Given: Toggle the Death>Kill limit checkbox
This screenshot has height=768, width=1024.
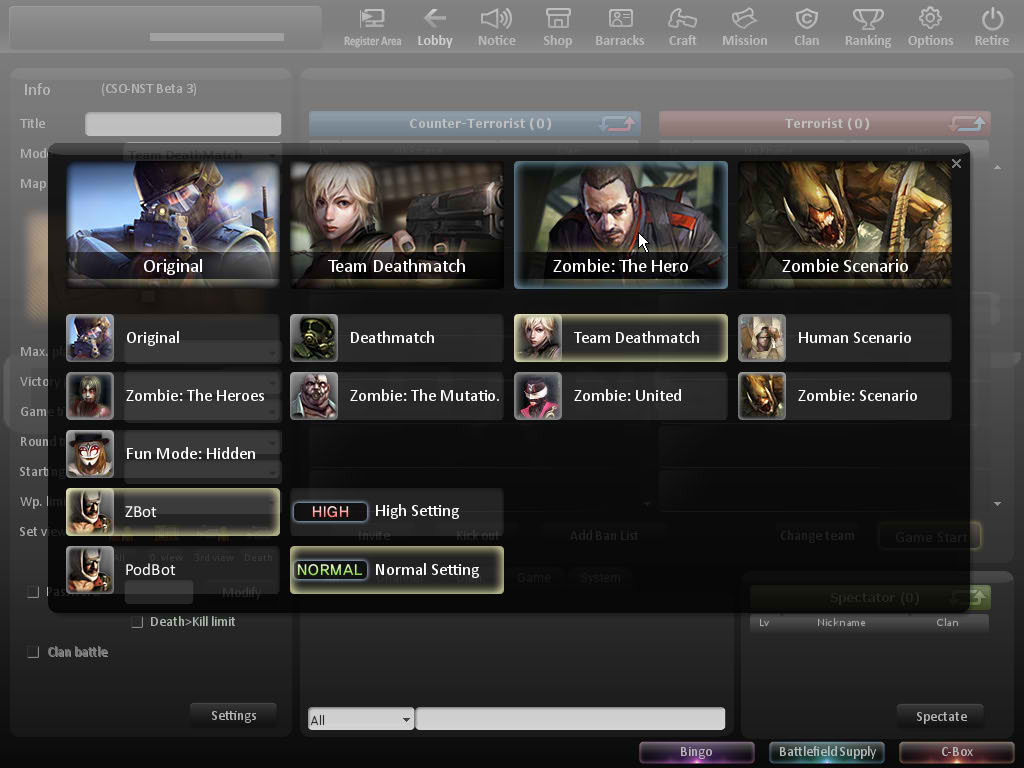Looking at the screenshot, I should [x=137, y=622].
